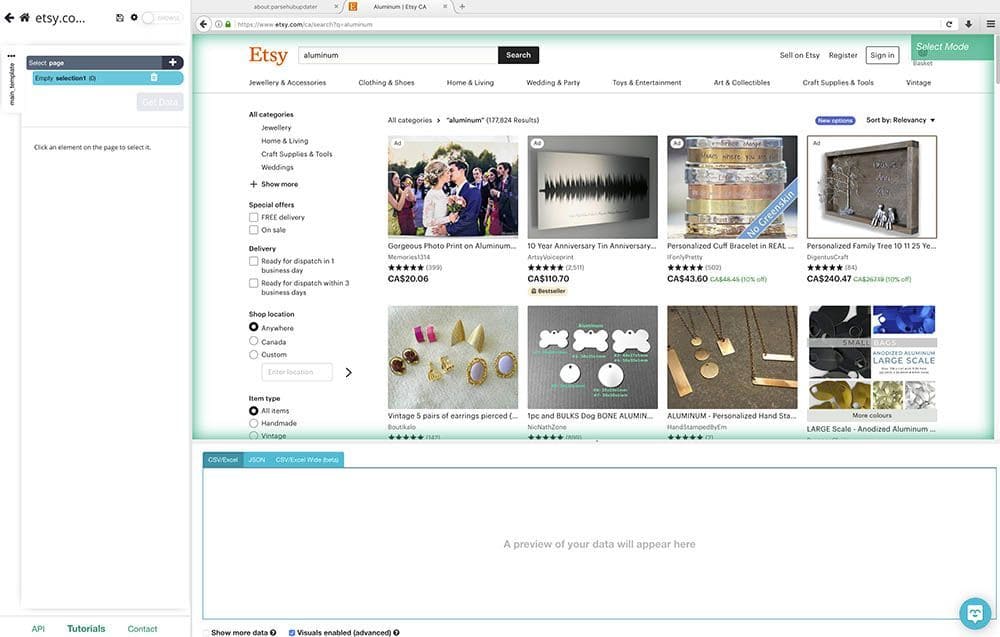Switch to the JSON preview tab
The height and width of the screenshot is (637, 1000).
pos(256,460)
